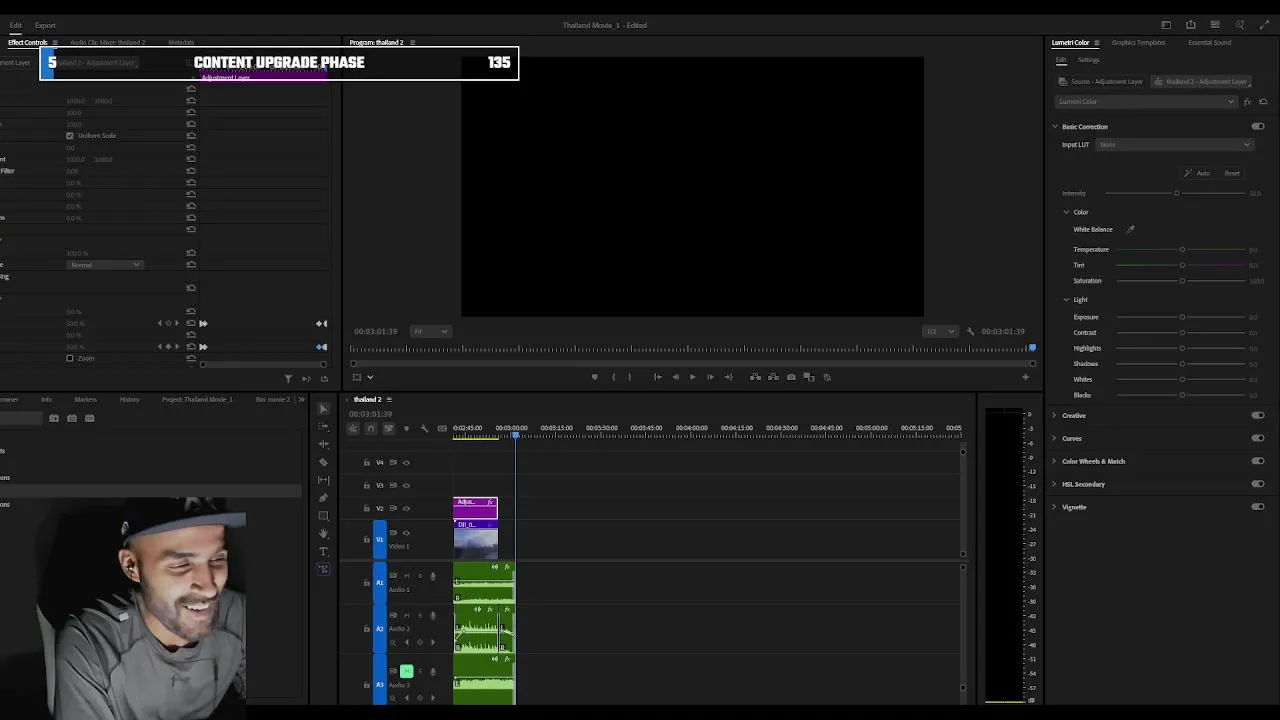Viewport: 1280px width, 720px height.
Task: Open the Input LUT dropdown
Action: (1174, 145)
